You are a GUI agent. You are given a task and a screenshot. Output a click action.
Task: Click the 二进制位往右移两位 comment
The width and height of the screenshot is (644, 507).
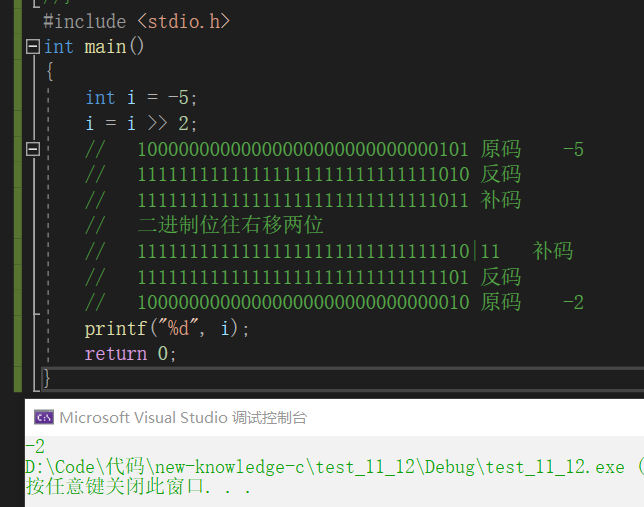coord(230,226)
